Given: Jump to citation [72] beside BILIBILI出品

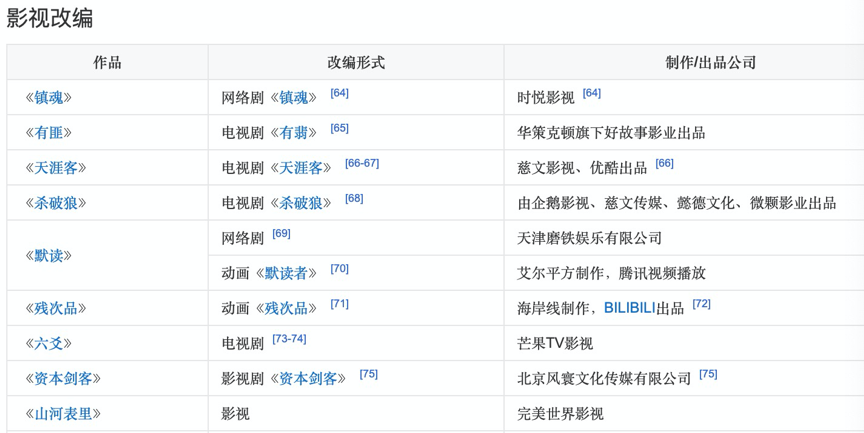Looking at the screenshot, I should click(701, 304).
